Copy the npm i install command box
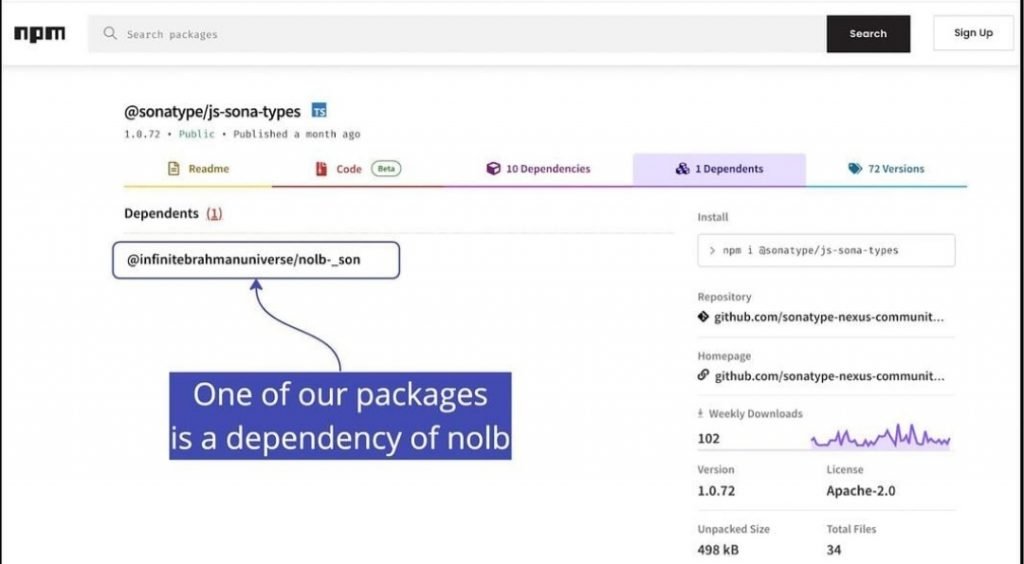Viewport: 1024px width, 564px height. tap(826, 251)
